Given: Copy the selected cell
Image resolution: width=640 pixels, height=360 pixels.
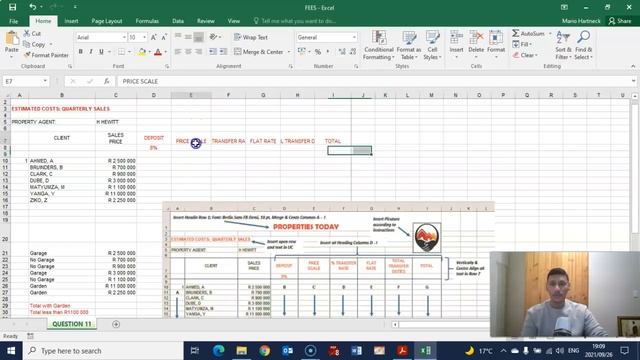Looking at the screenshot, I should click(x=34, y=44).
